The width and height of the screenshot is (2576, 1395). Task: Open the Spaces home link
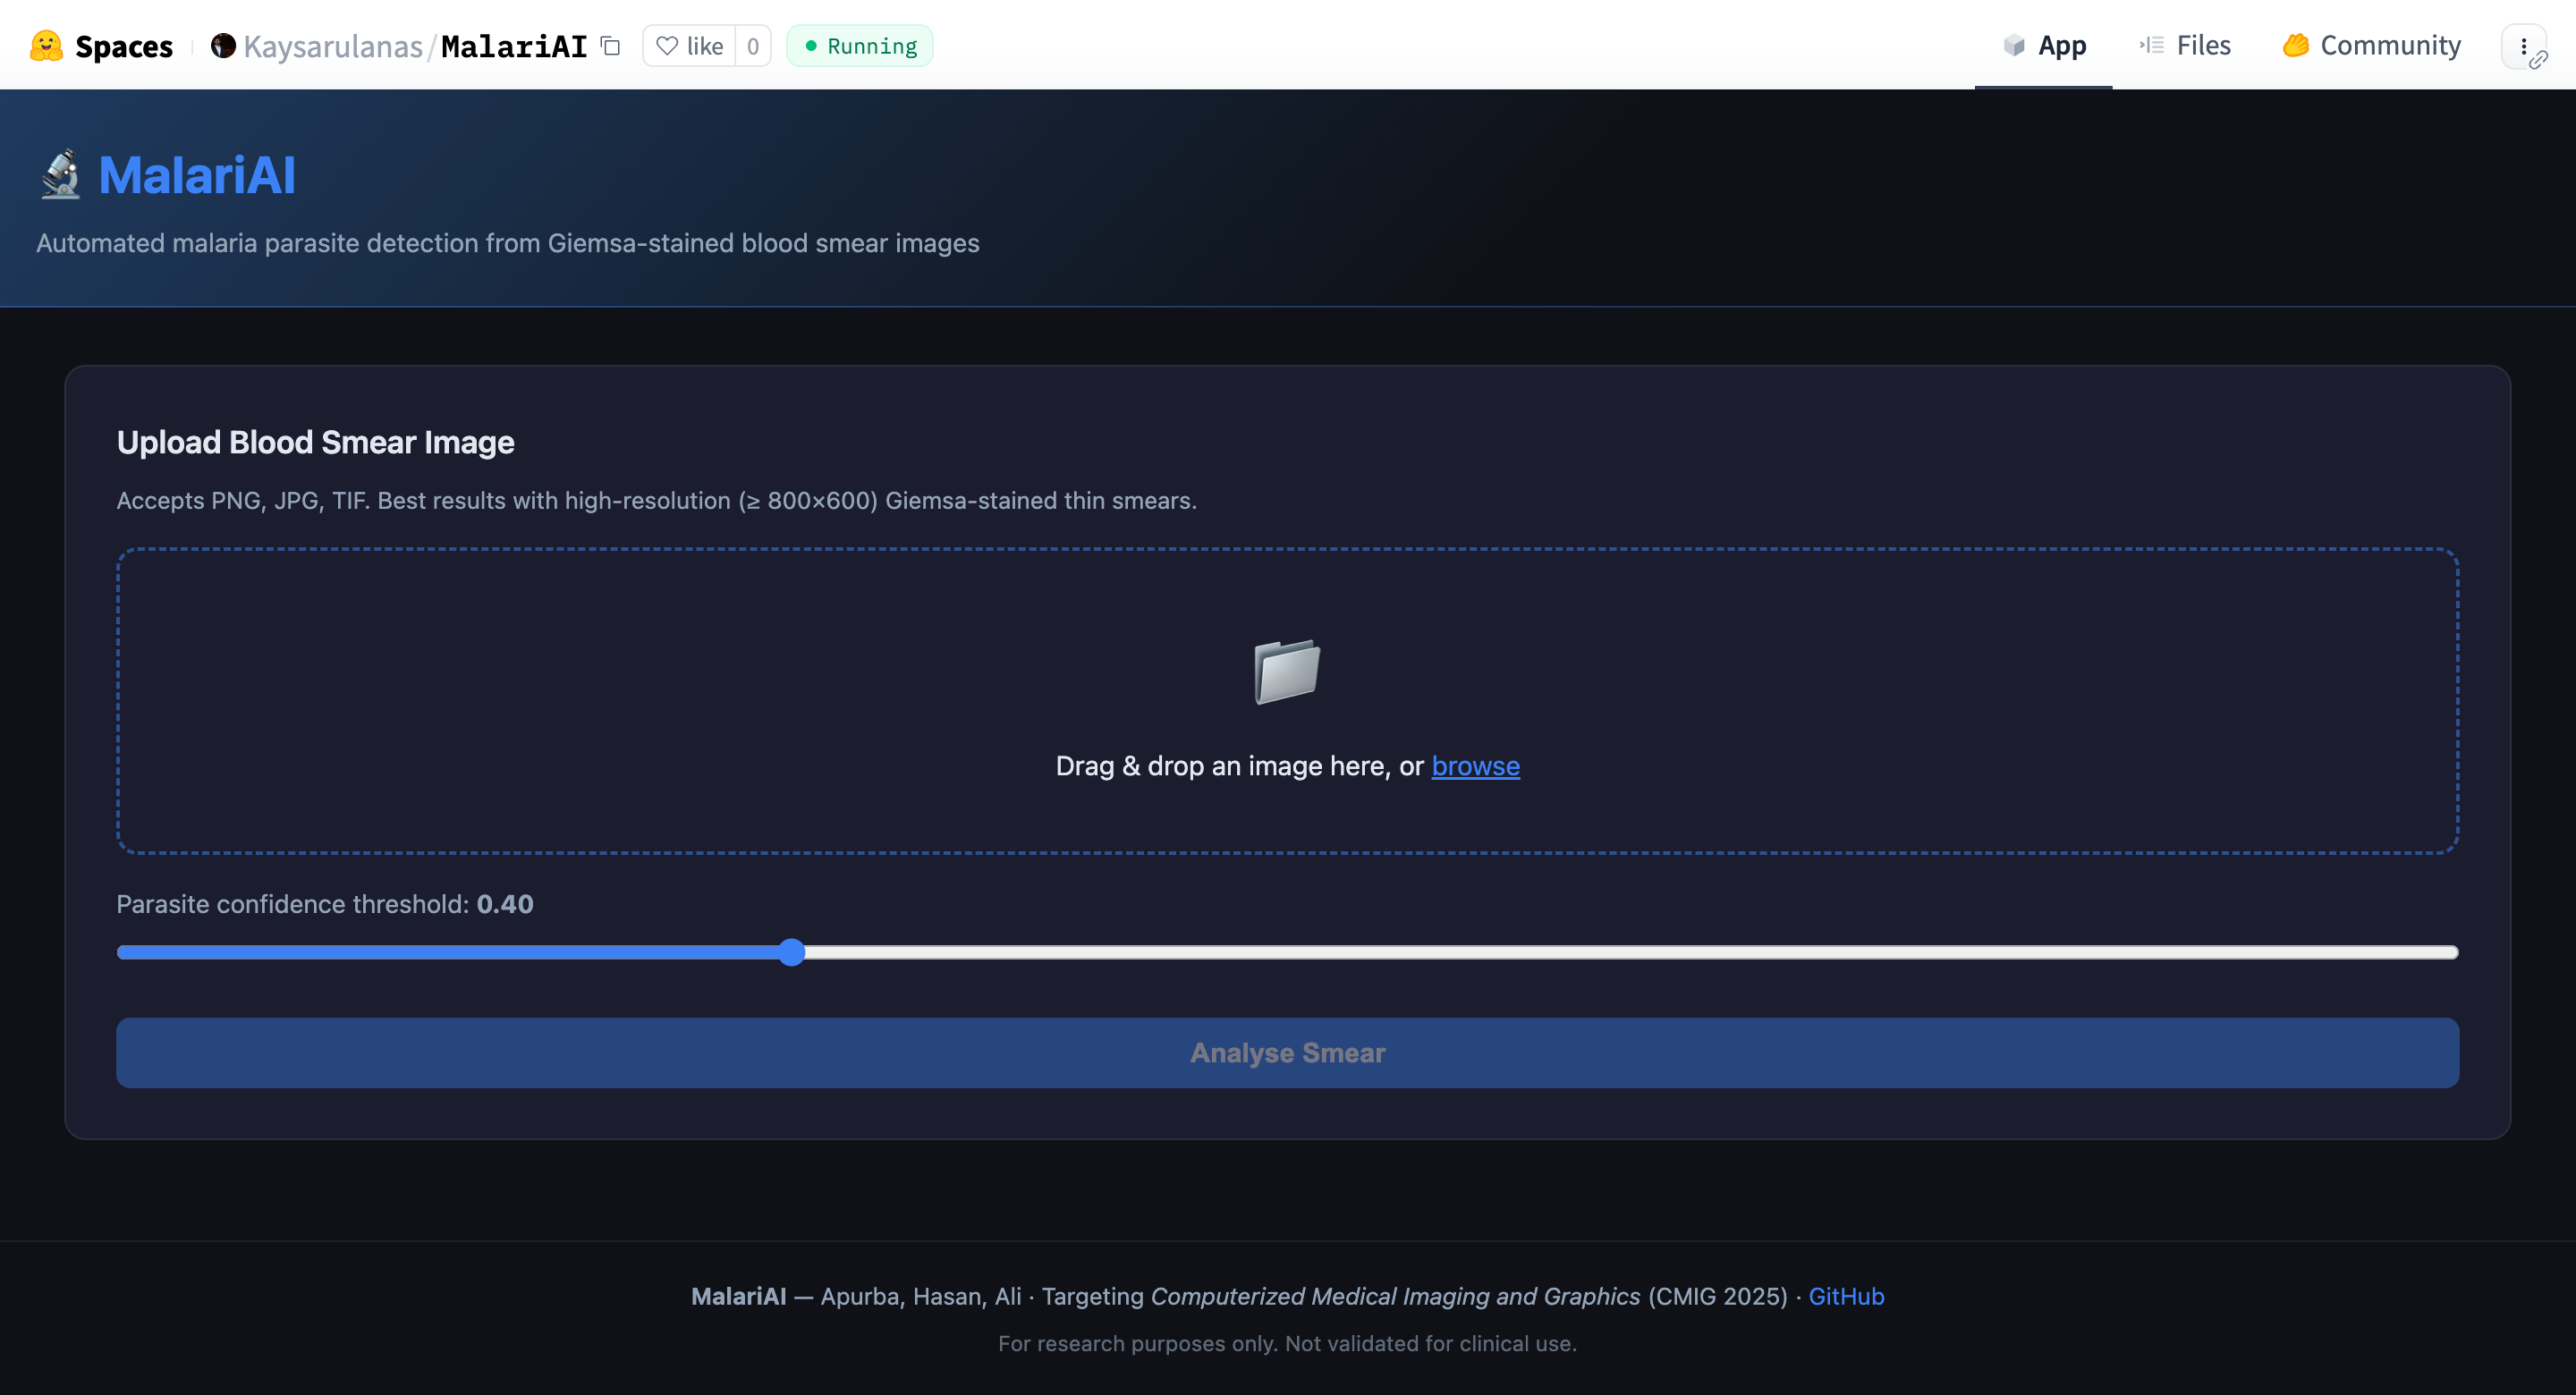tap(123, 46)
